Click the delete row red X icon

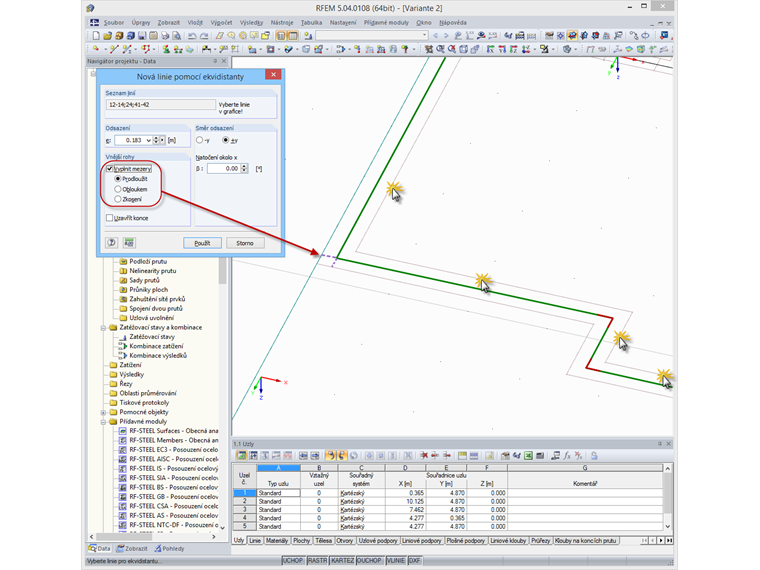click(x=424, y=456)
